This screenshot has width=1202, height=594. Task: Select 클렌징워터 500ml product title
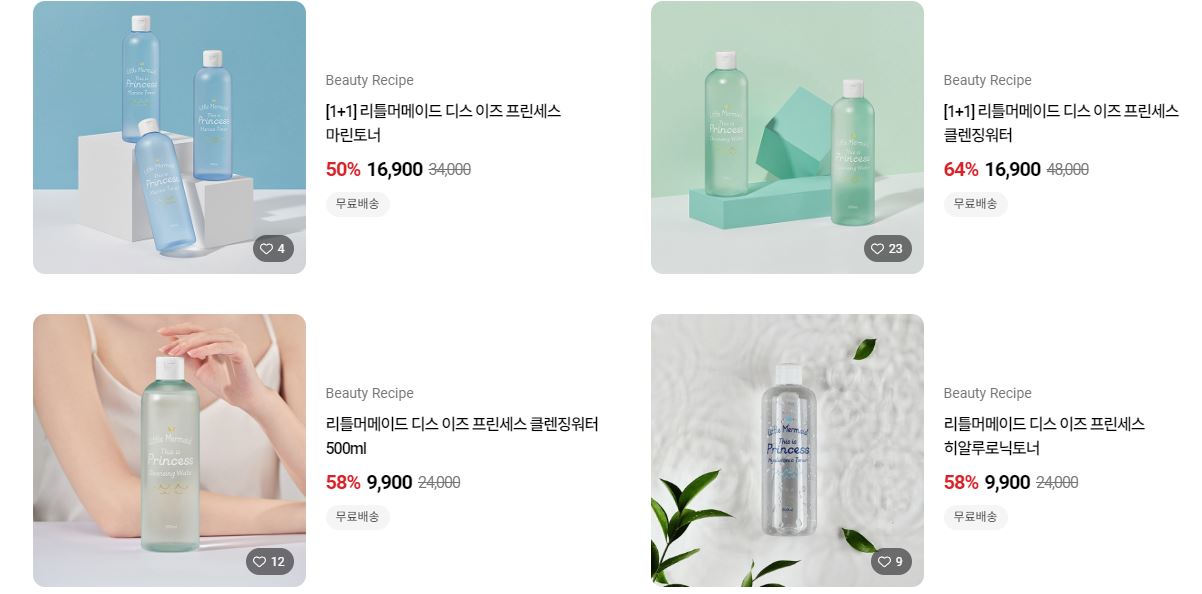462,436
